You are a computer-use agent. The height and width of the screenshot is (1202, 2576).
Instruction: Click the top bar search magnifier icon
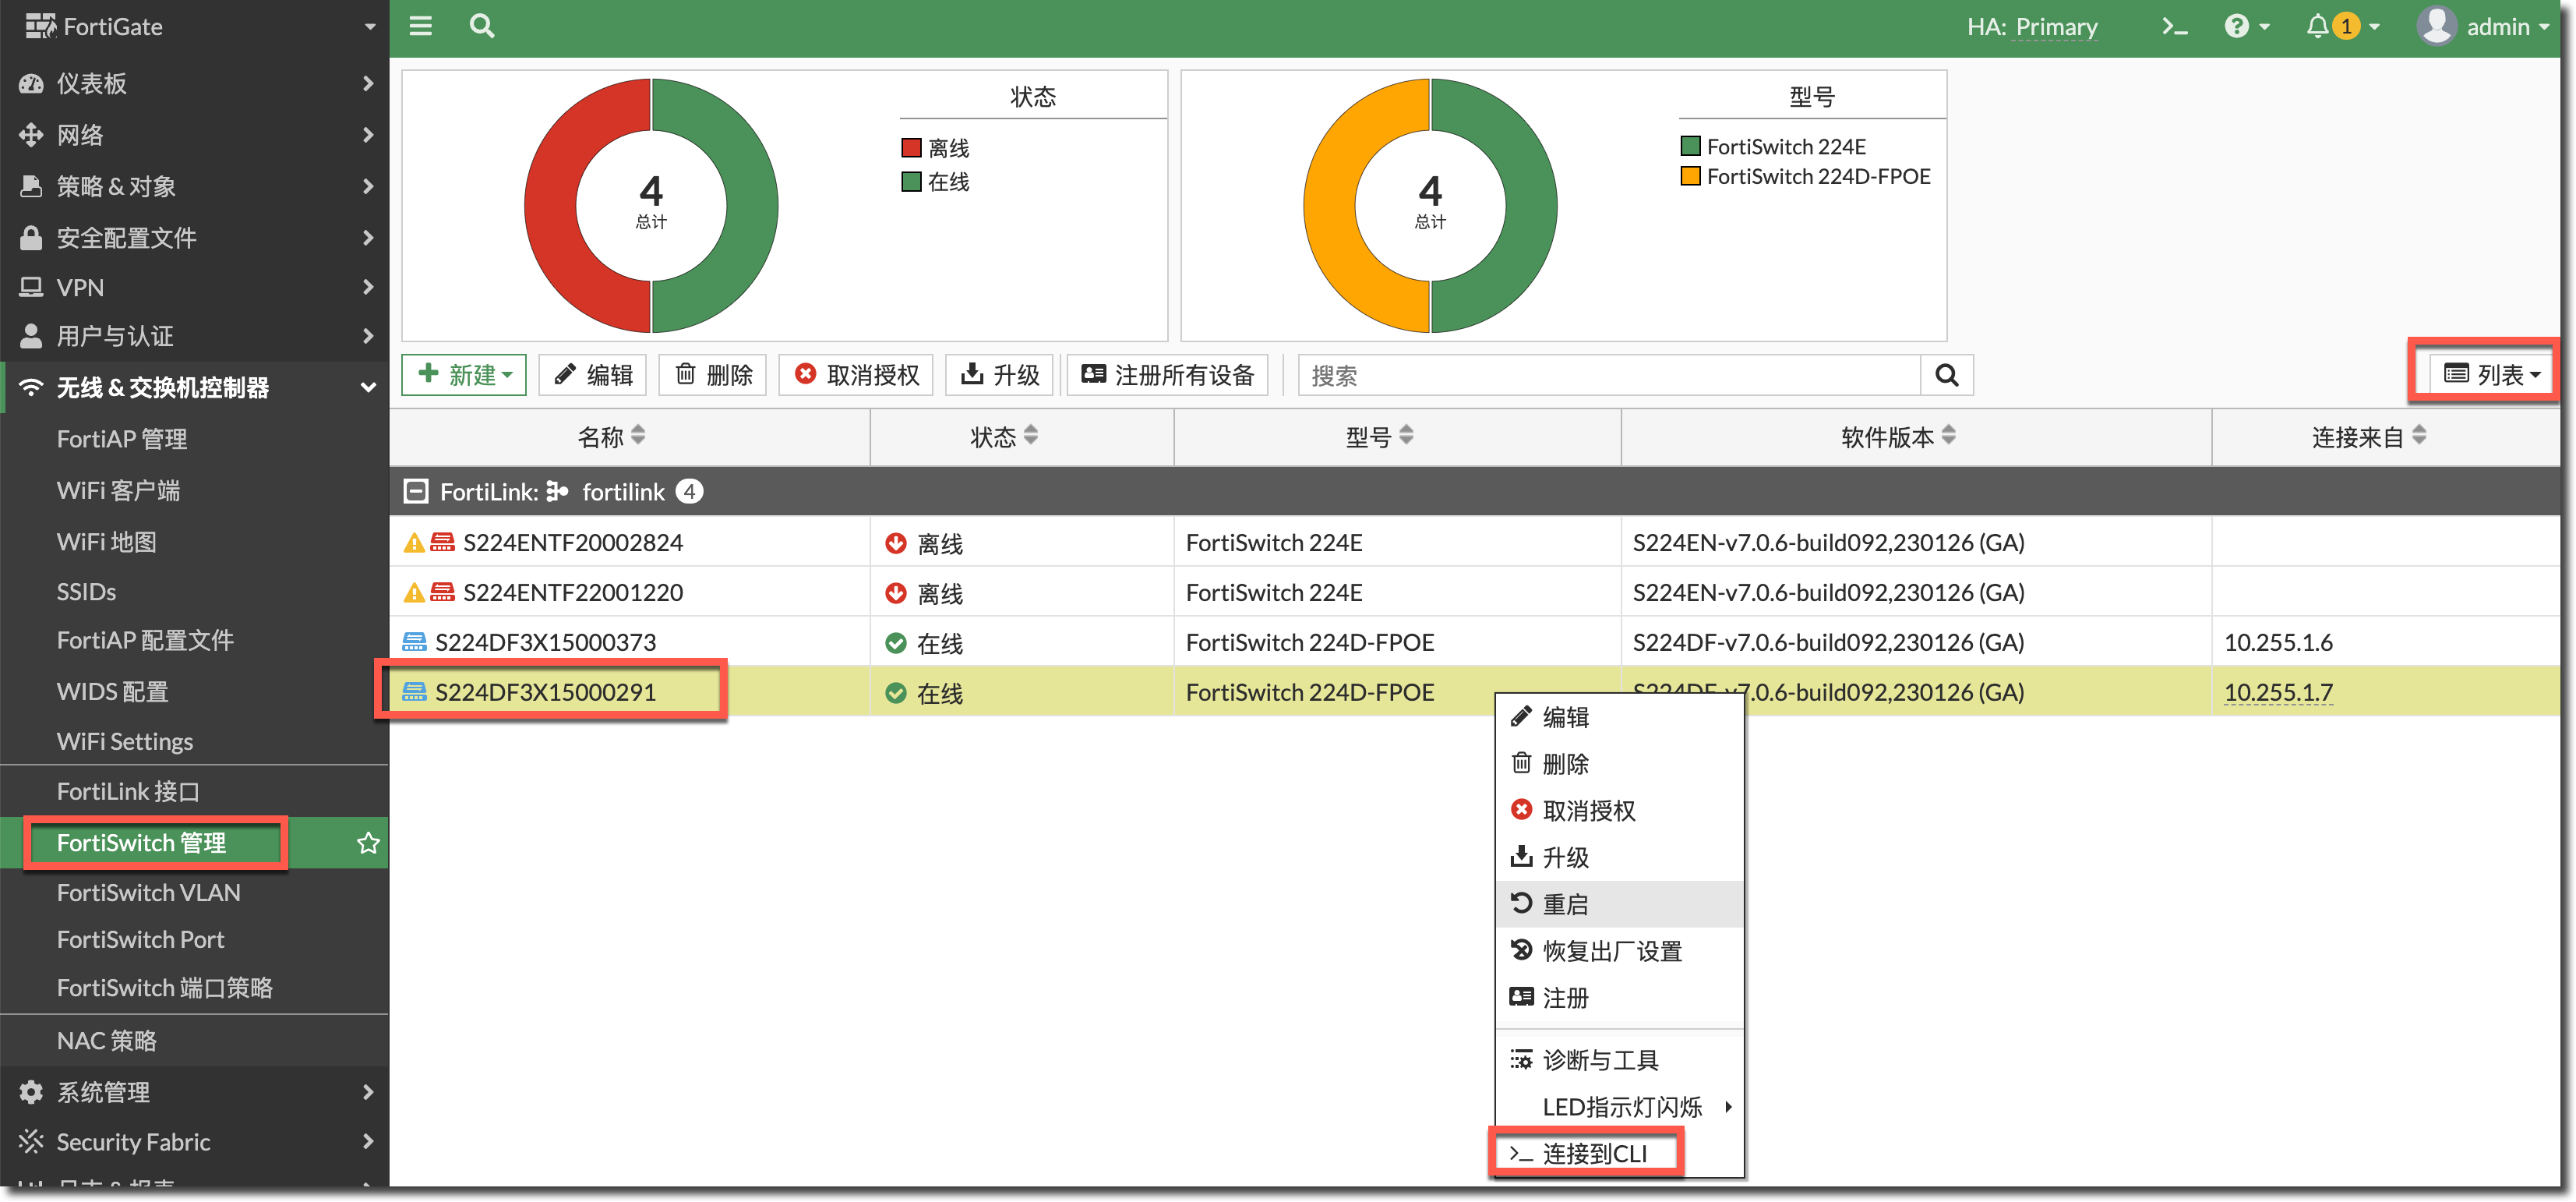click(x=482, y=26)
